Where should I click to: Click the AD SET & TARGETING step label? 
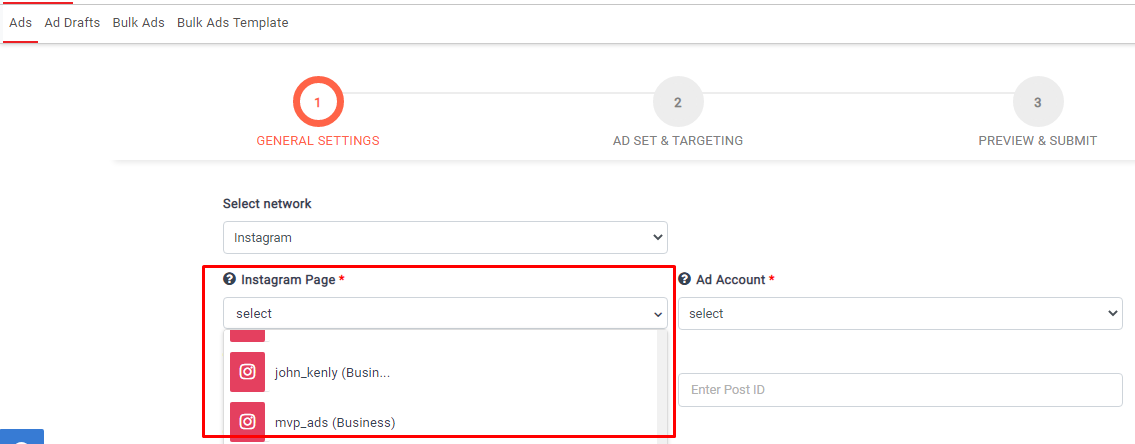[677, 141]
